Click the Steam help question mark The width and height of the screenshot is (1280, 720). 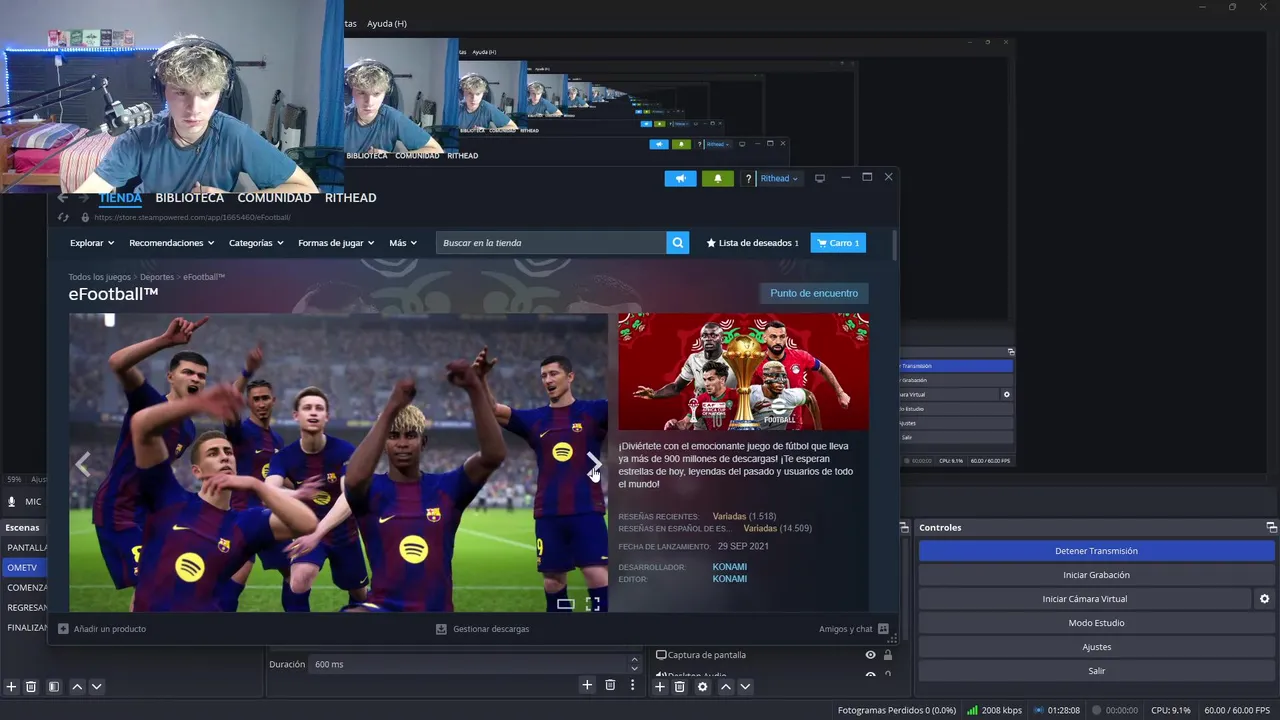click(x=748, y=179)
